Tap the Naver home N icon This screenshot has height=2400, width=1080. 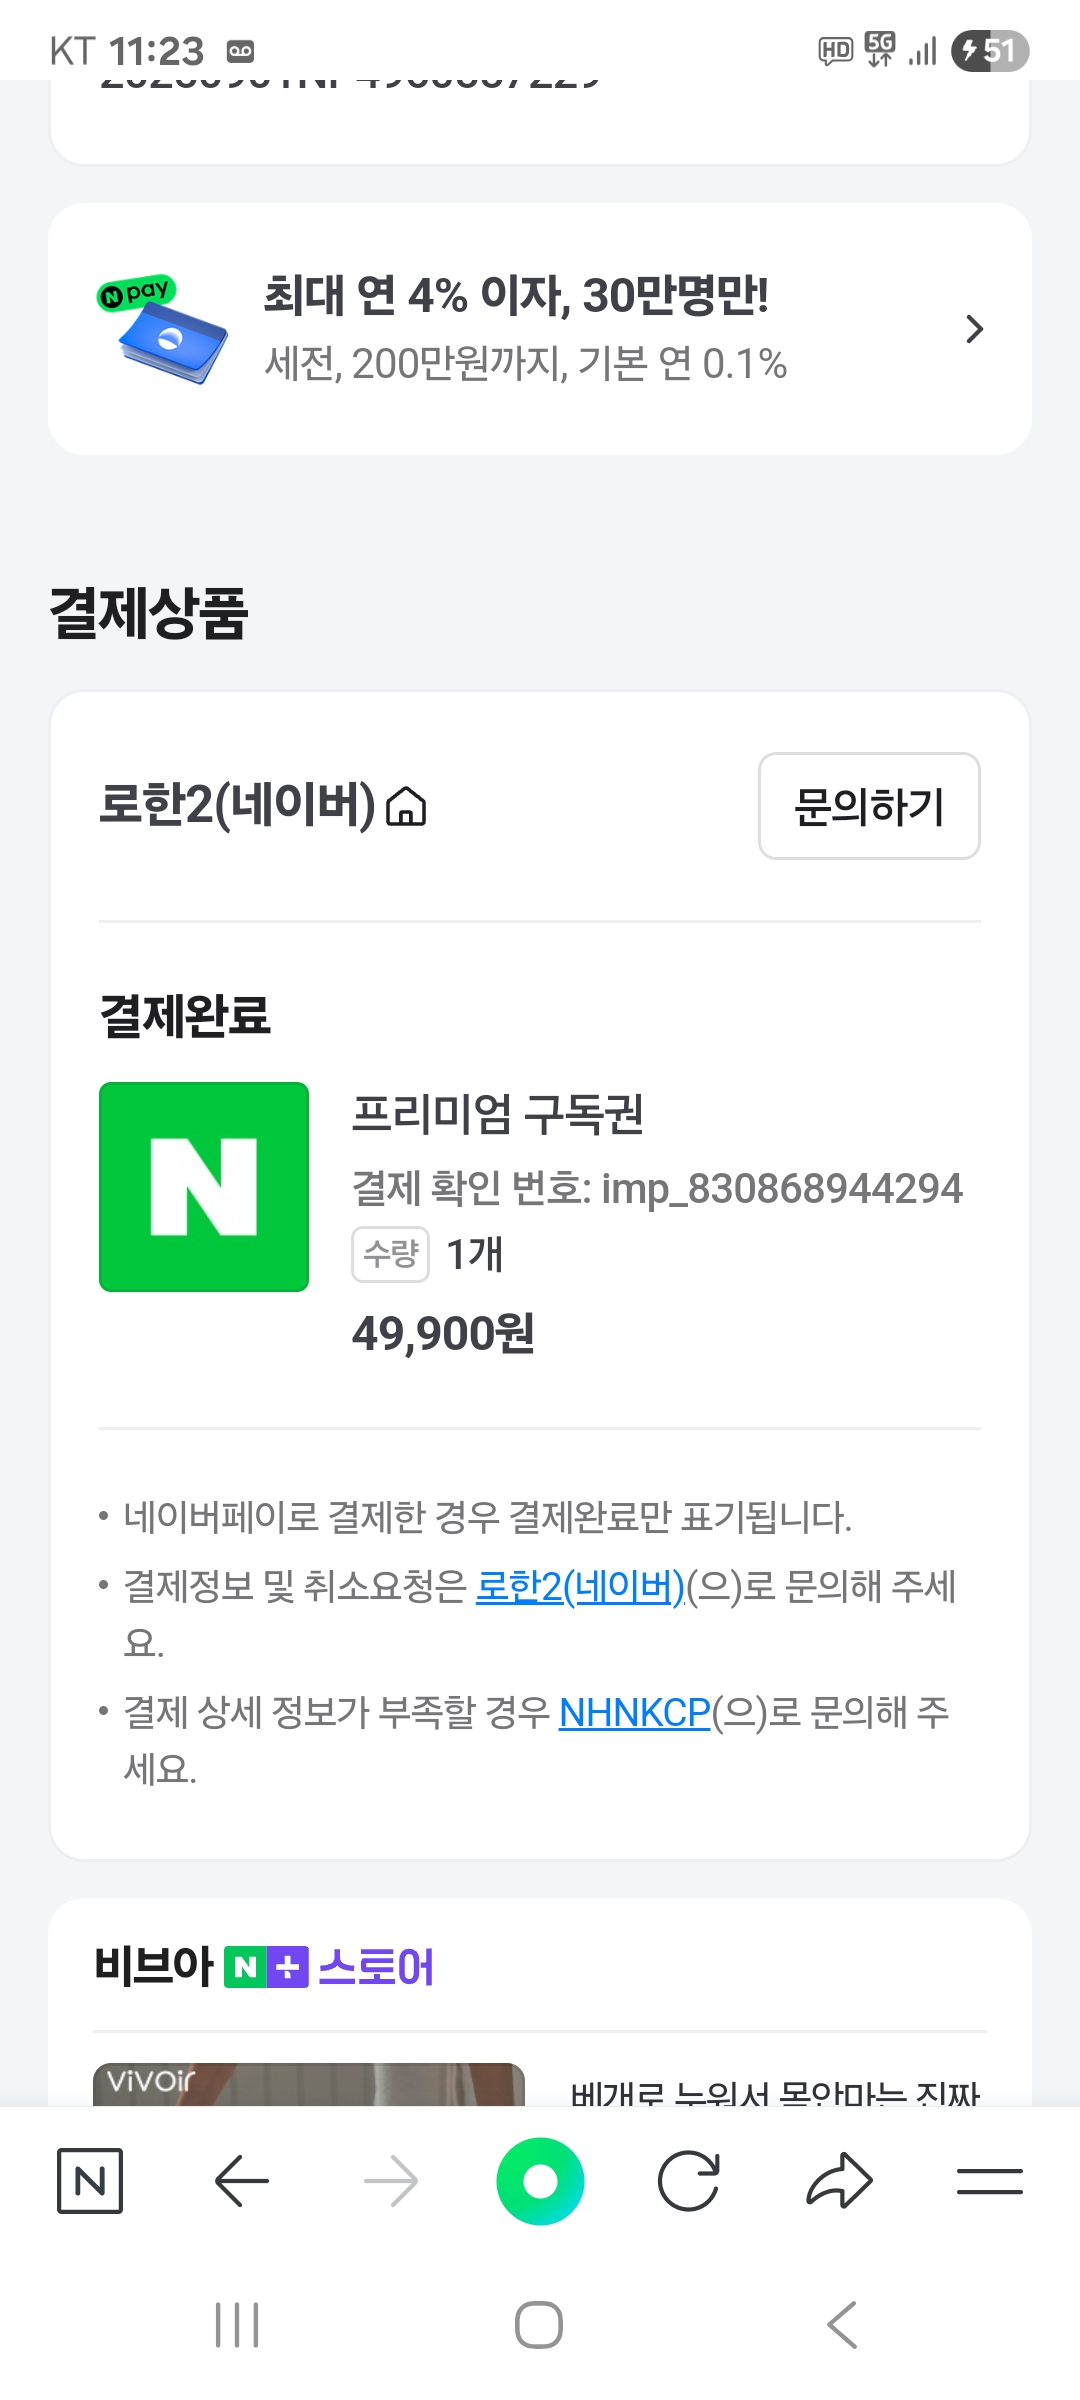point(90,2180)
